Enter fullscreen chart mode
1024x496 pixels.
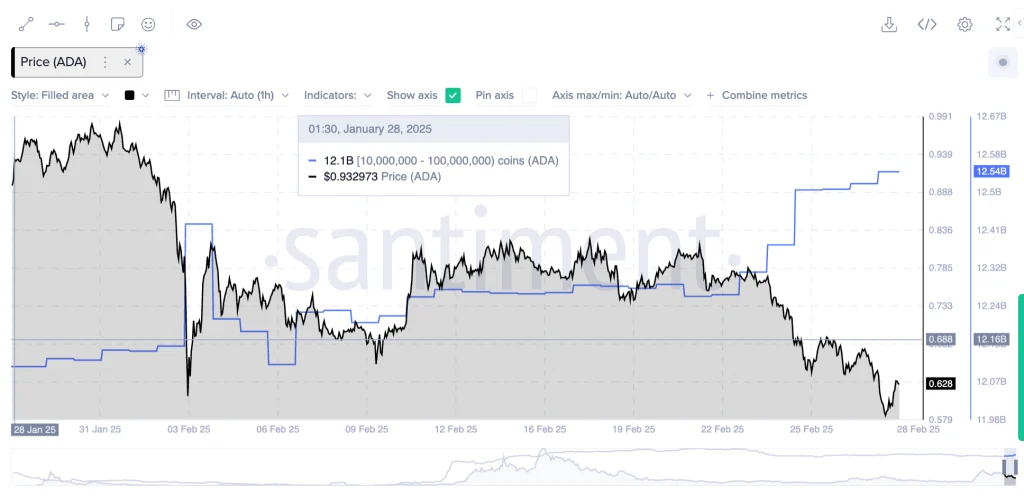point(1002,25)
